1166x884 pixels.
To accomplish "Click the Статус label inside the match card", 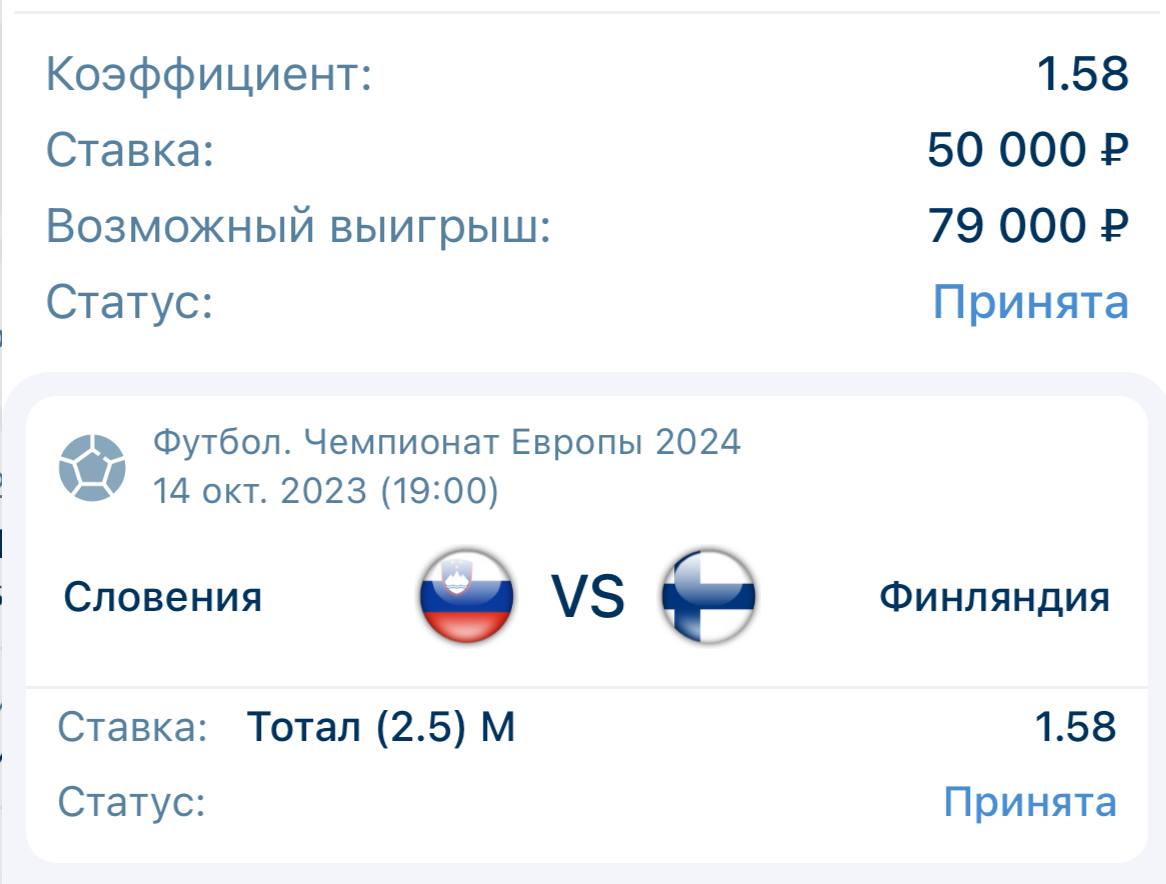I will tap(132, 802).
